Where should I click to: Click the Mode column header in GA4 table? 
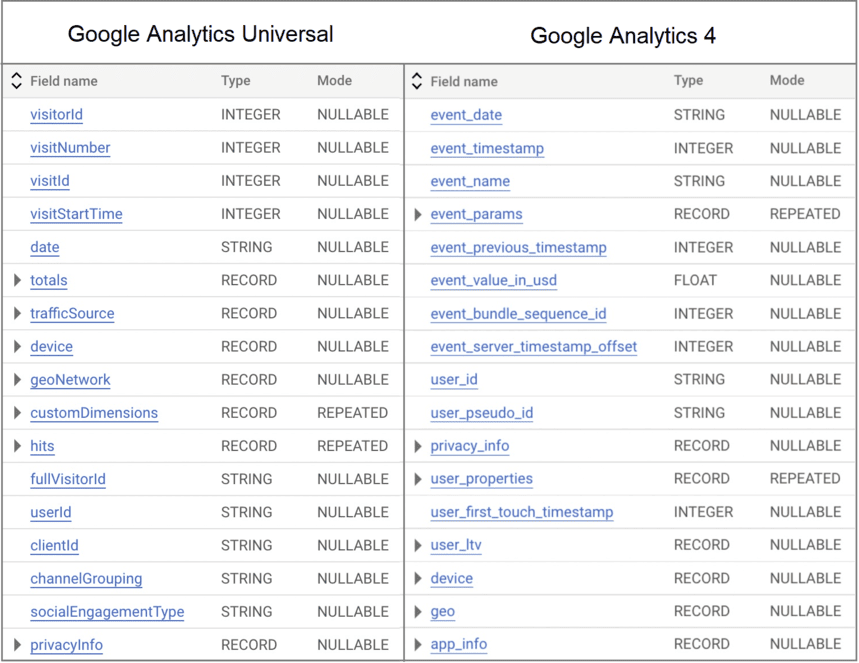click(788, 81)
